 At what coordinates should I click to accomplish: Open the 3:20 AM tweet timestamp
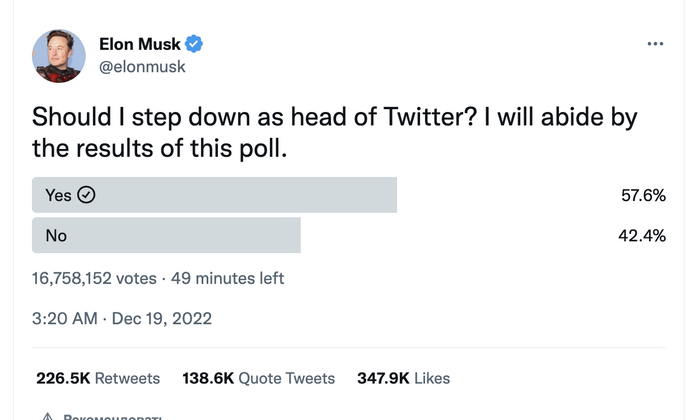coord(64,319)
